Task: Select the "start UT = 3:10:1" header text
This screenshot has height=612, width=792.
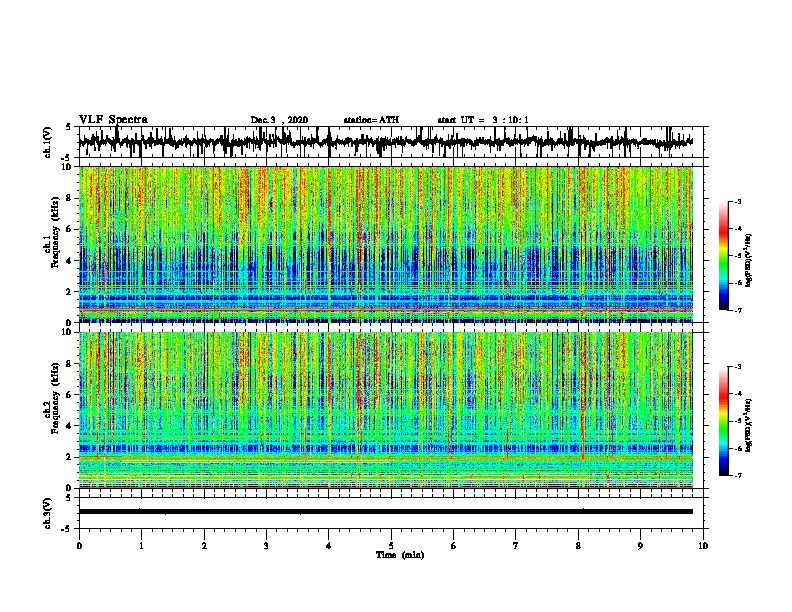Action: (483, 120)
